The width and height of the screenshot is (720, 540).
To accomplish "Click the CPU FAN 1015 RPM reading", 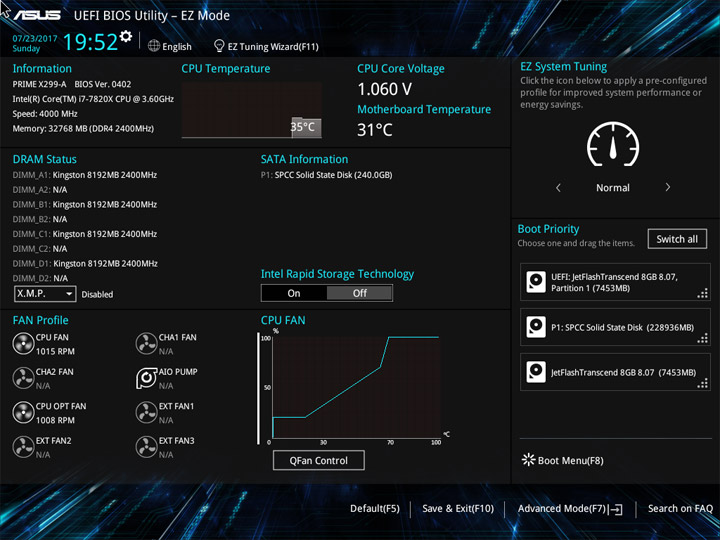I will click(x=55, y=351).
